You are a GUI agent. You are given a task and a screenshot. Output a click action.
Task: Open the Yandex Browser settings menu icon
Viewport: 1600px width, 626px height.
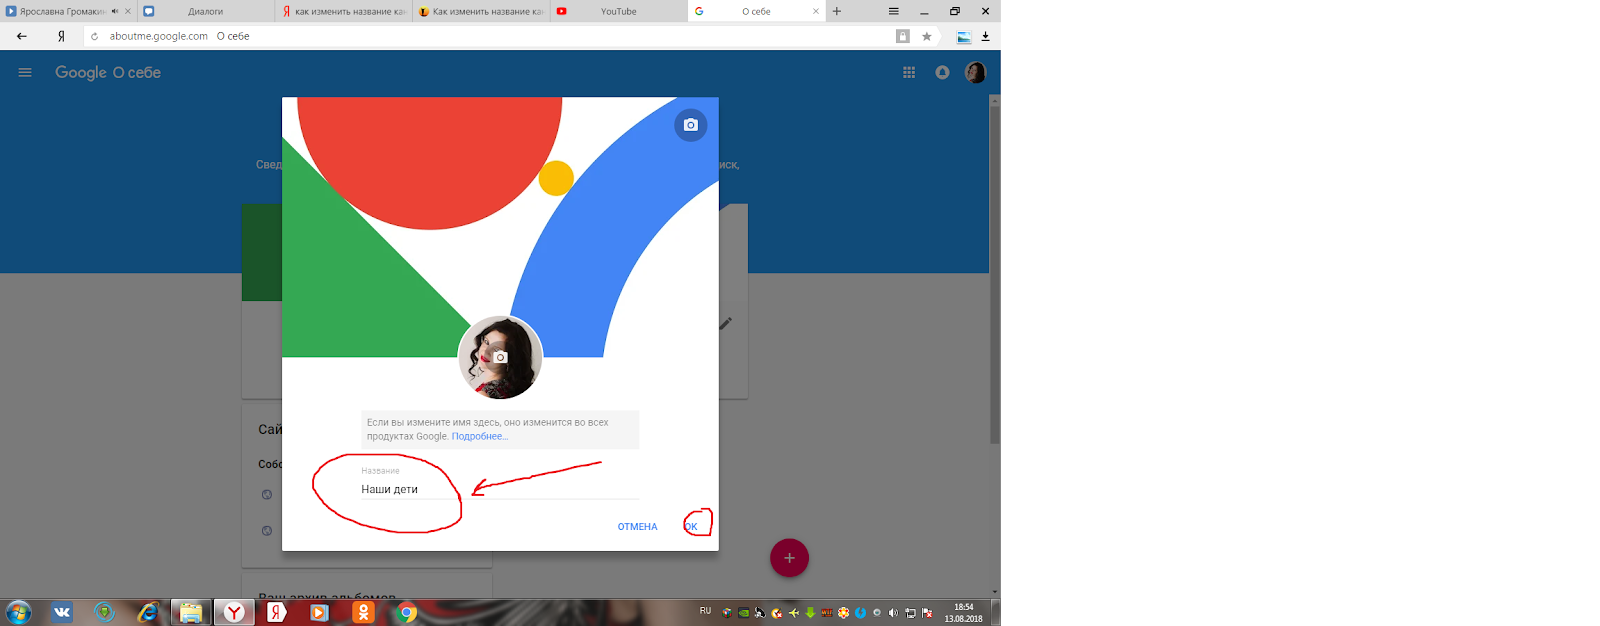point(894,11)
